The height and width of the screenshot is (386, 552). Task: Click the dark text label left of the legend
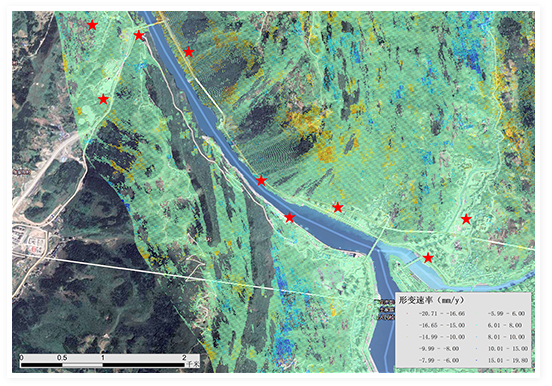tap(384, 309)
